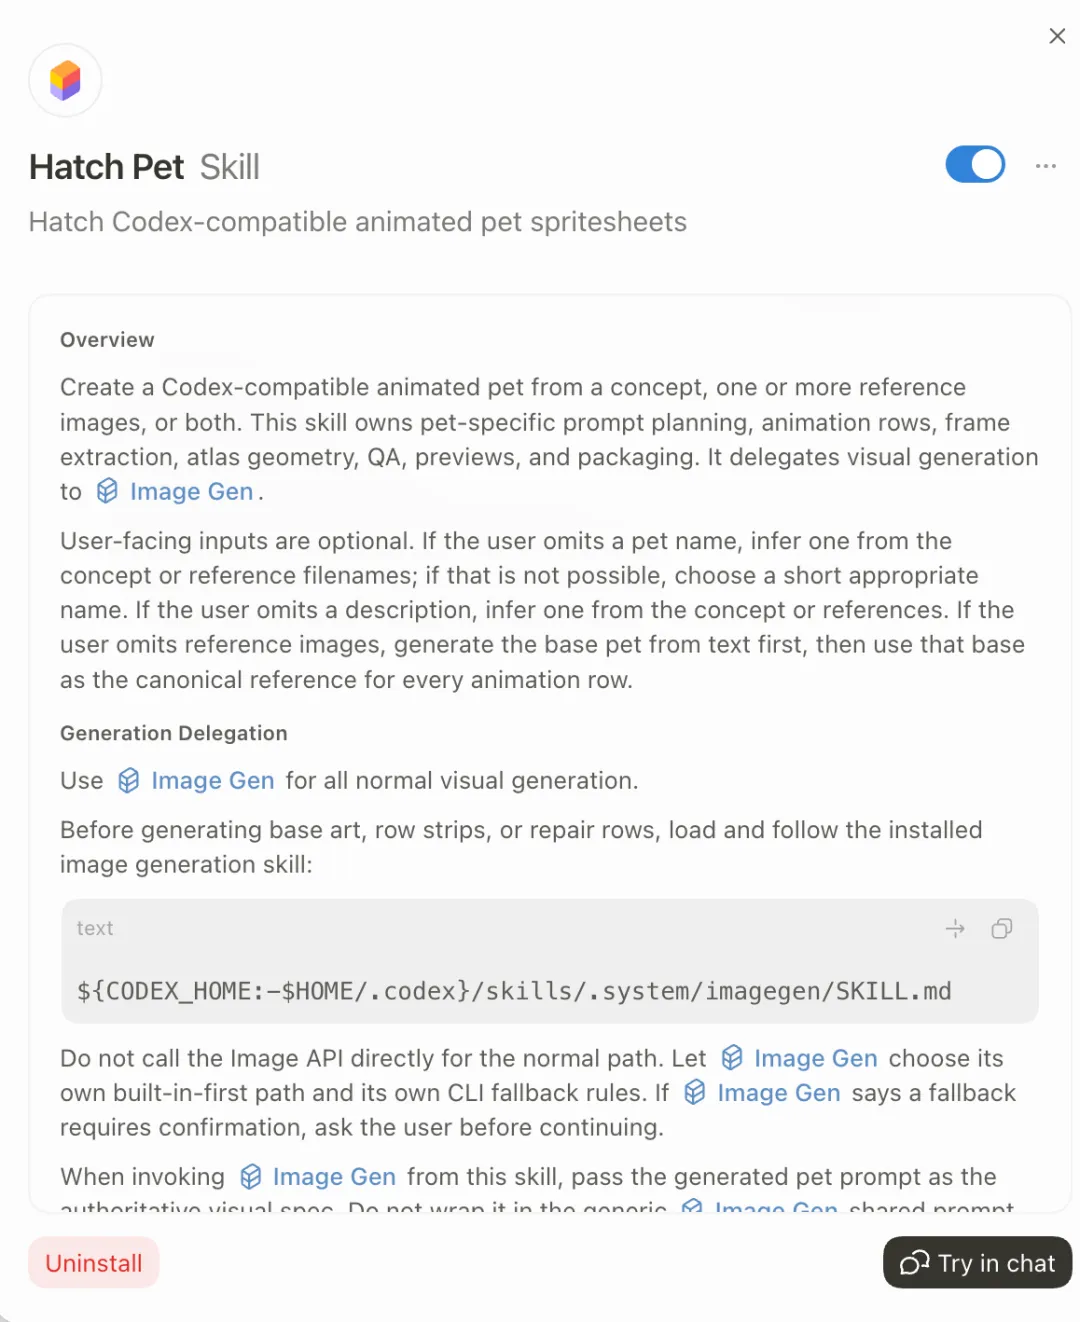Click cube icon before 'choose its' Image Gen
Screen dimensions: 1080x1322
732,1057
